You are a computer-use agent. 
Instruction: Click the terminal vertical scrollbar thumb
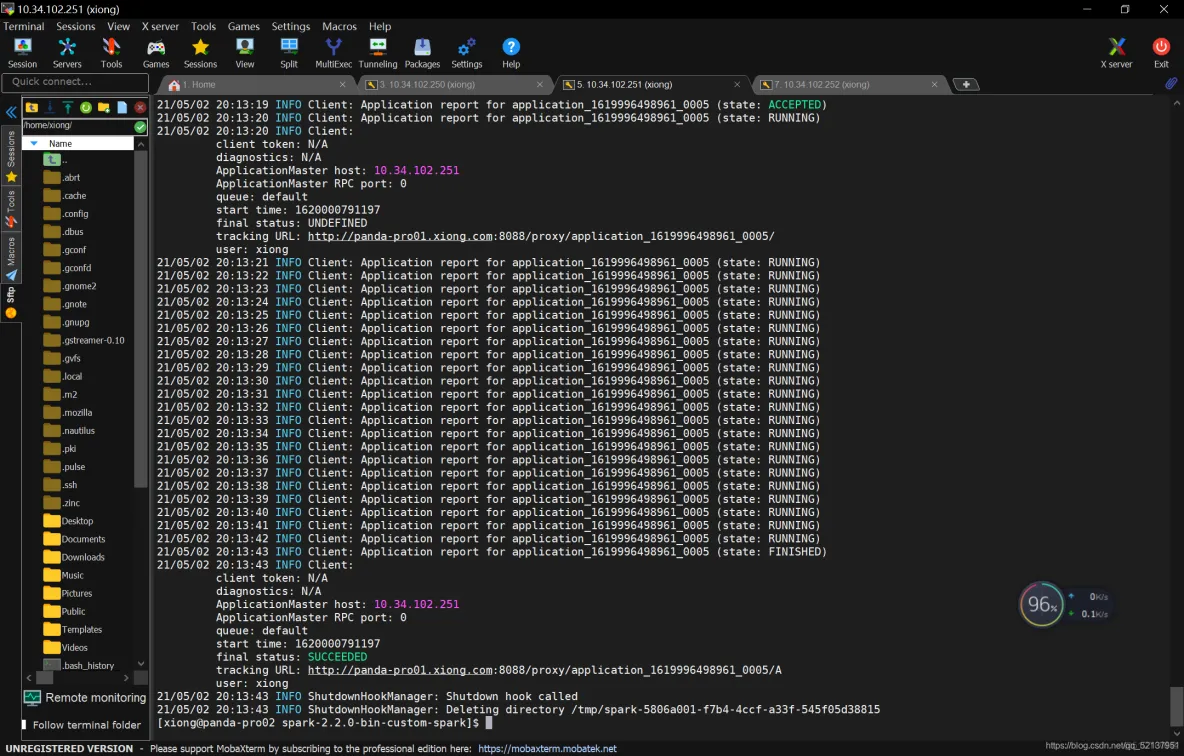(x=1176, y=706)
